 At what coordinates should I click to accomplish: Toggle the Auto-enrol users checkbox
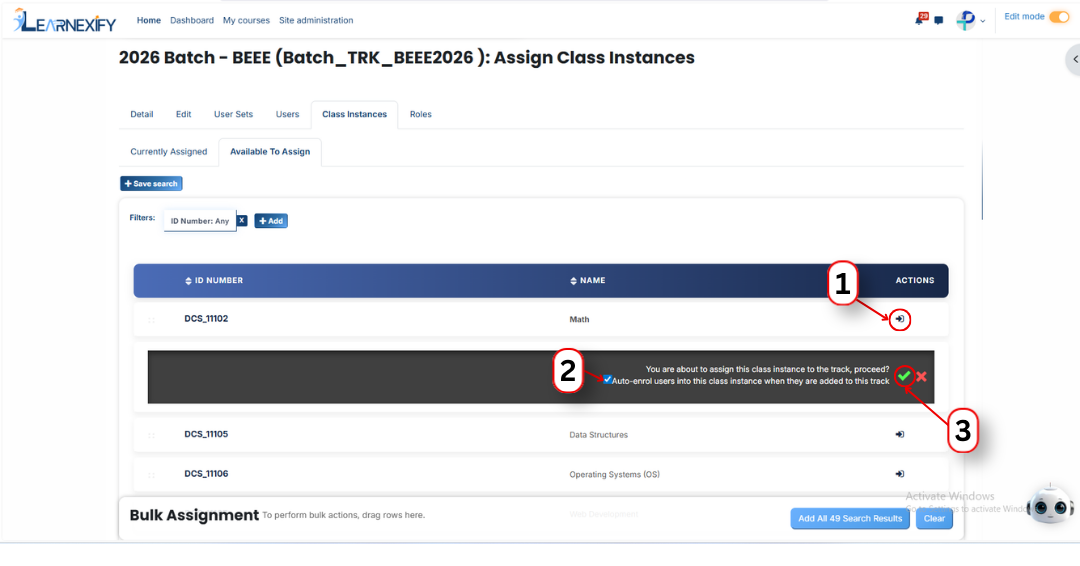pos(608,379)
